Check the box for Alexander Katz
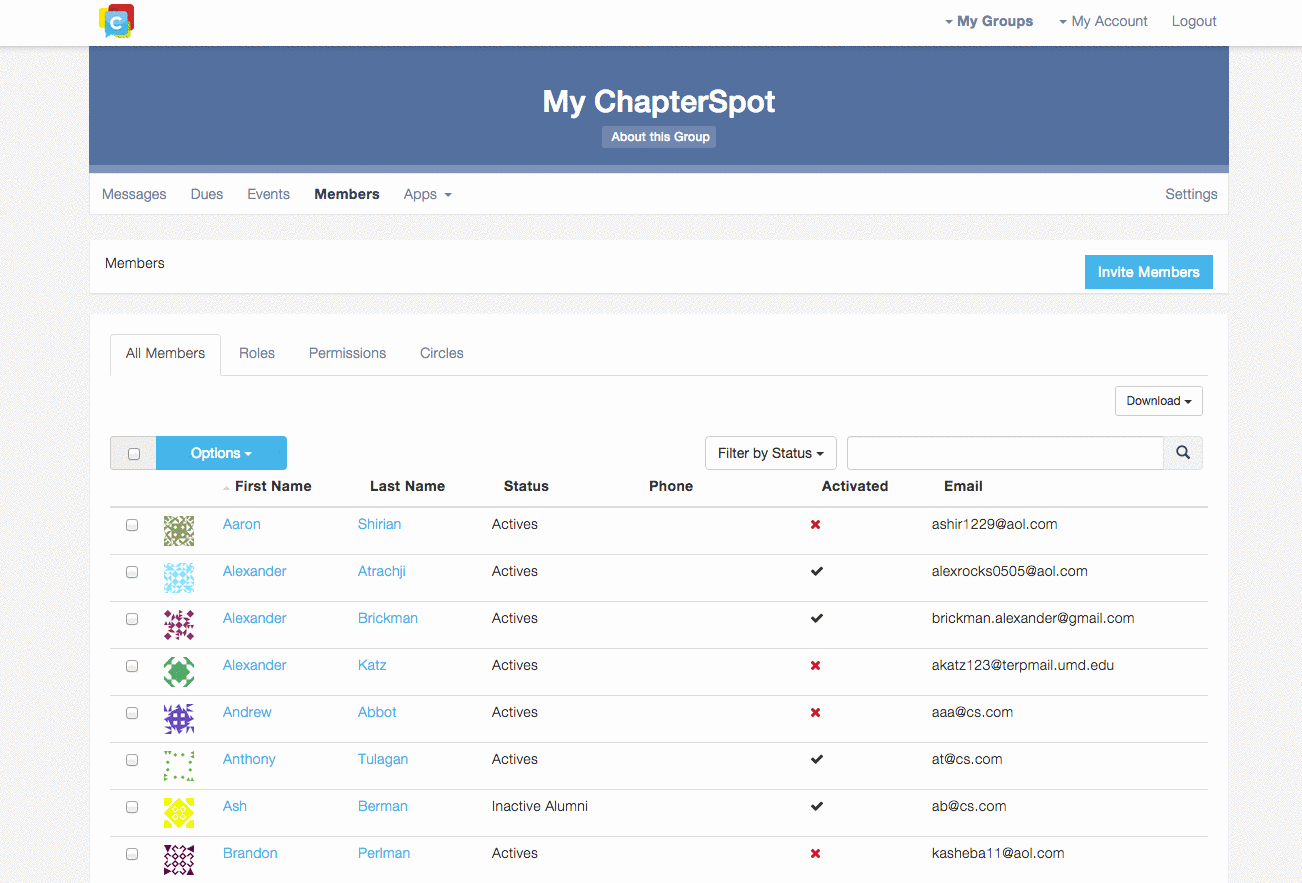This screenshot has width=1302, height=883. [x=132, y=666]
